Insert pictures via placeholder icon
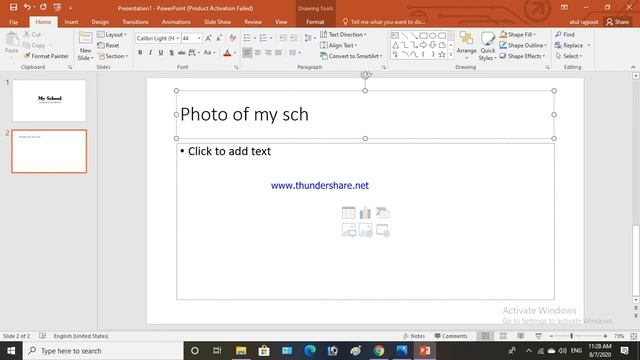The width and height of the screenshot is (640, 360). tap(348, 230)
